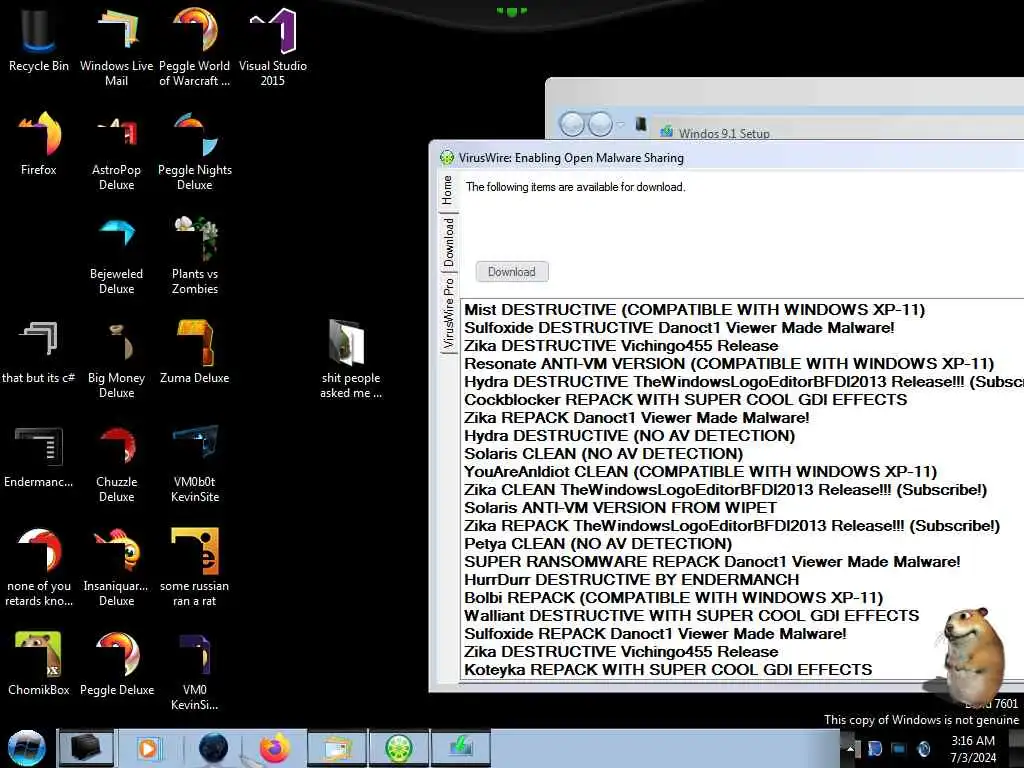Select 'Hydra DESTRUCTIVE TheWindowsLogoEditorBFDI2013' entry
Screen dimensions: 1024x768
743,381
